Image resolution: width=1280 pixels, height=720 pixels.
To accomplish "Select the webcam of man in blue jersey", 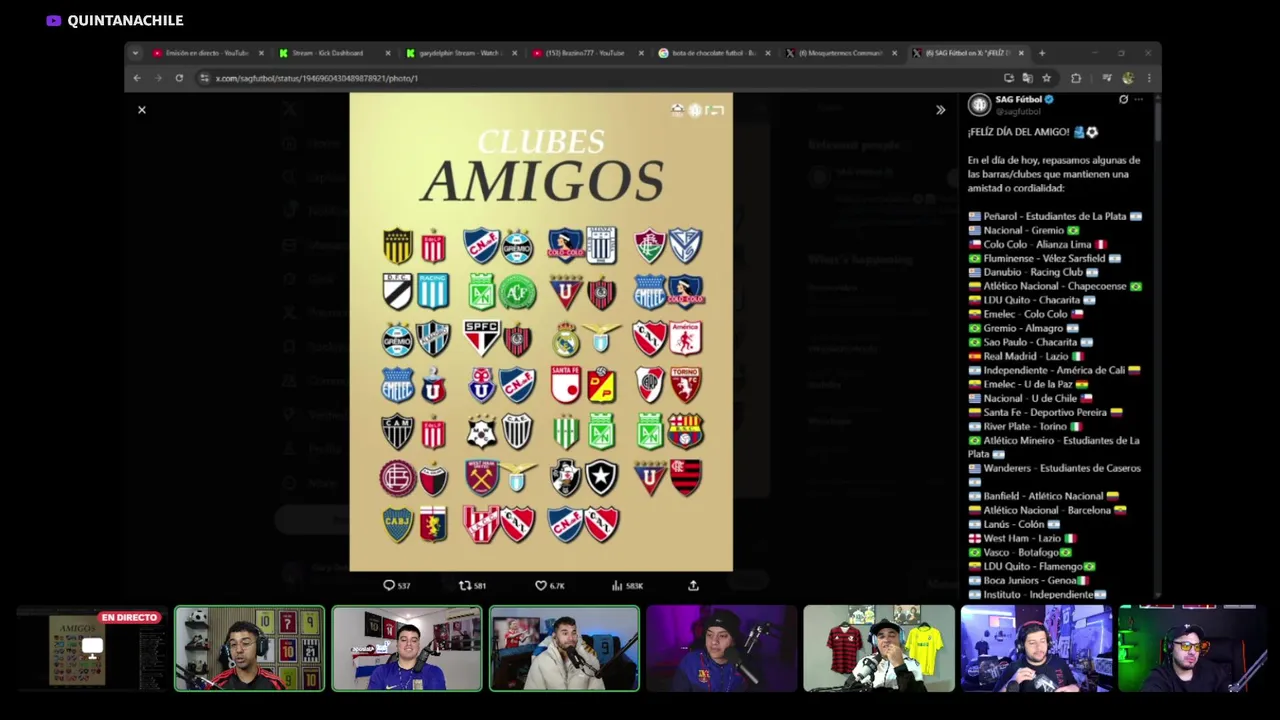I will [x=407, y=648].
